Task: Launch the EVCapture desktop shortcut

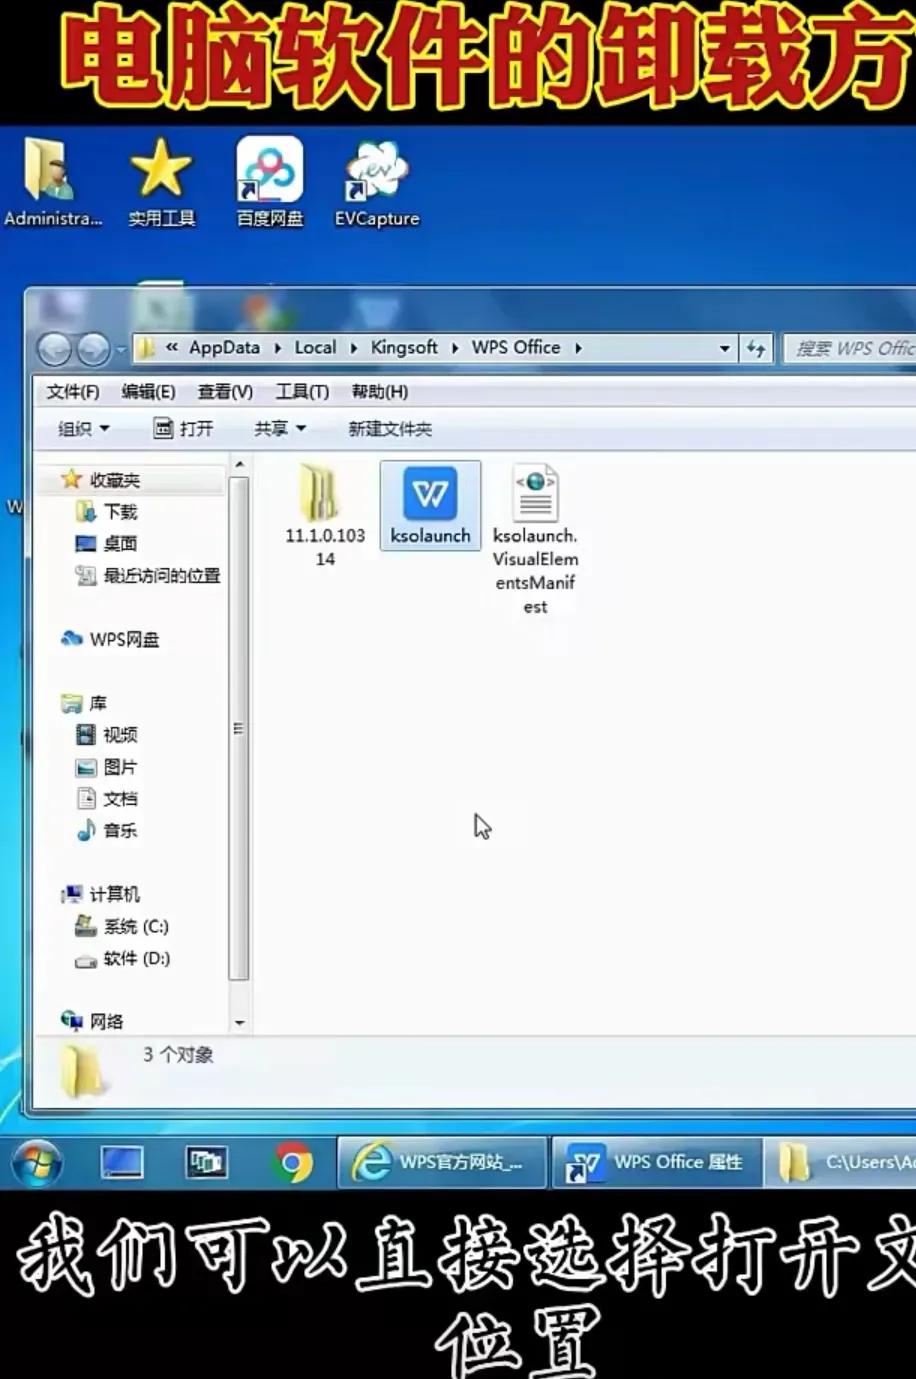Action: coord(377,183)
